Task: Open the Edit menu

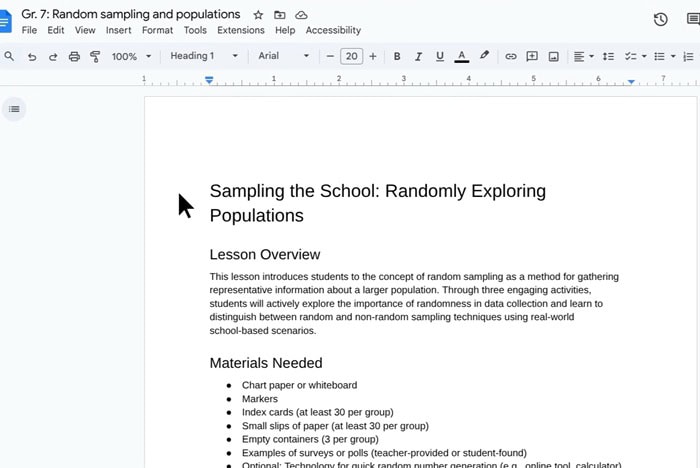Action: coord(56,30)
